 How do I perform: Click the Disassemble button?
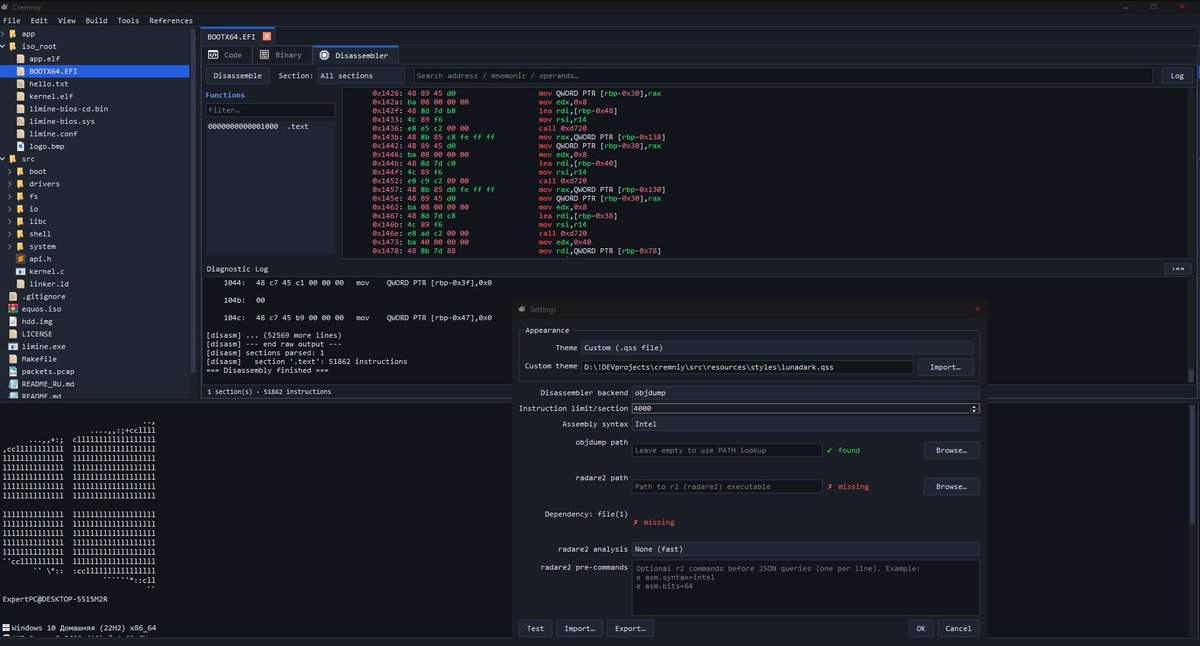238,76
